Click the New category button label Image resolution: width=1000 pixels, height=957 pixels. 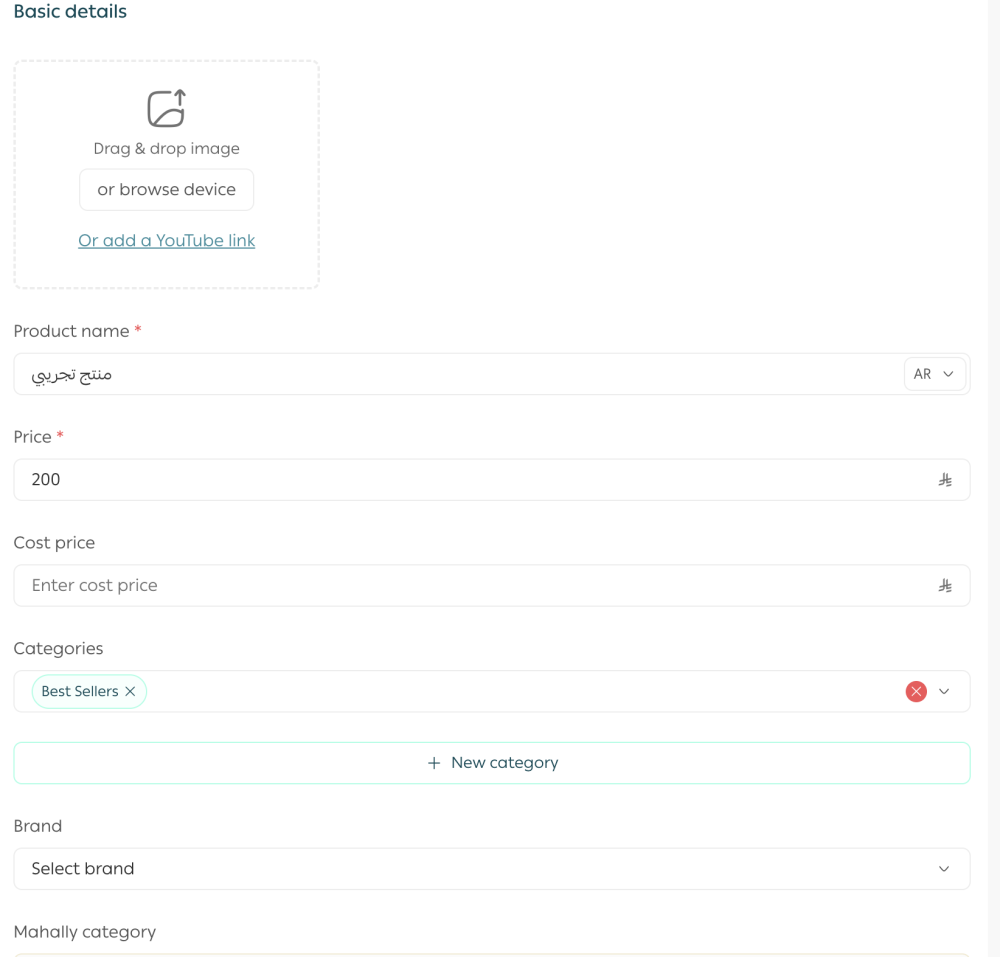point(504,763)
